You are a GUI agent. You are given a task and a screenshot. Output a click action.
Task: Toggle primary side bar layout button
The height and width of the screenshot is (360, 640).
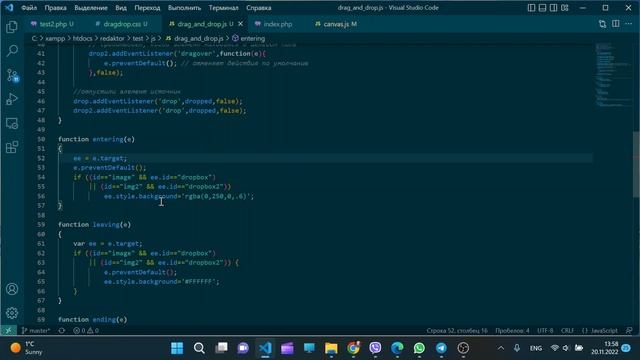click(531, 8)
